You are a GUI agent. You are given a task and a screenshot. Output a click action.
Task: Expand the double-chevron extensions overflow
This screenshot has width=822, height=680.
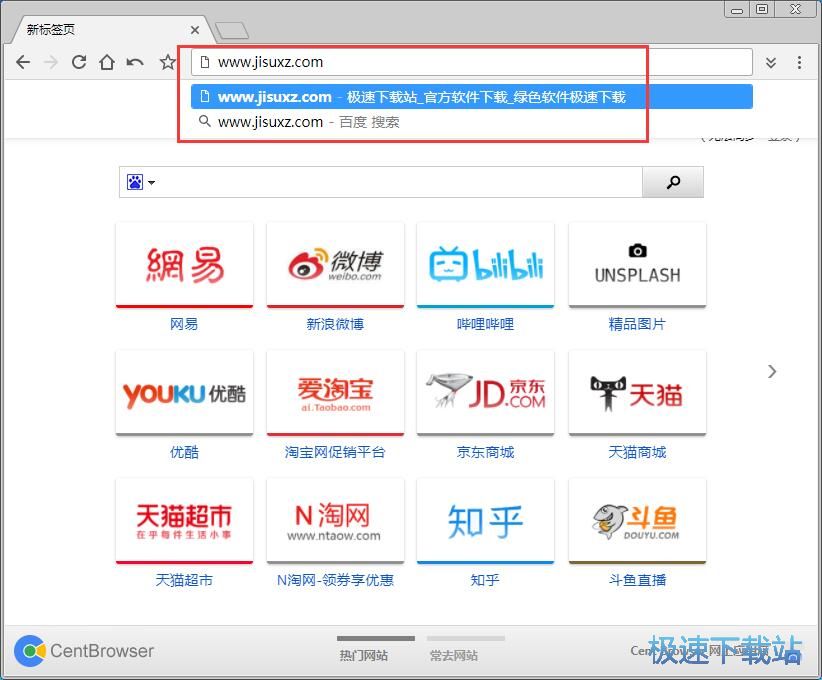click(771, 63)
